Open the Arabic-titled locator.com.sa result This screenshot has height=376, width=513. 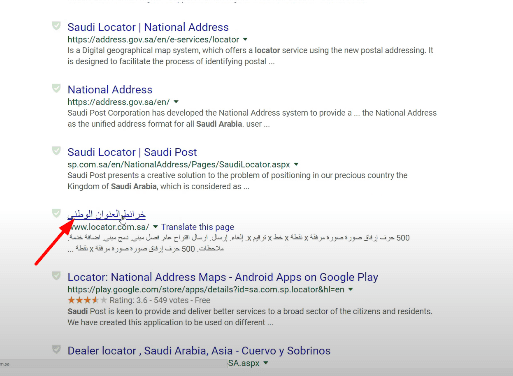[x=107, y=214]
